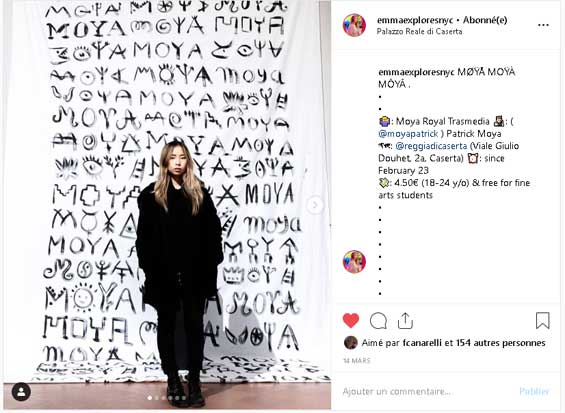Unlike the post with the red heart
The image size is (565, 413).
coord(351,320)
